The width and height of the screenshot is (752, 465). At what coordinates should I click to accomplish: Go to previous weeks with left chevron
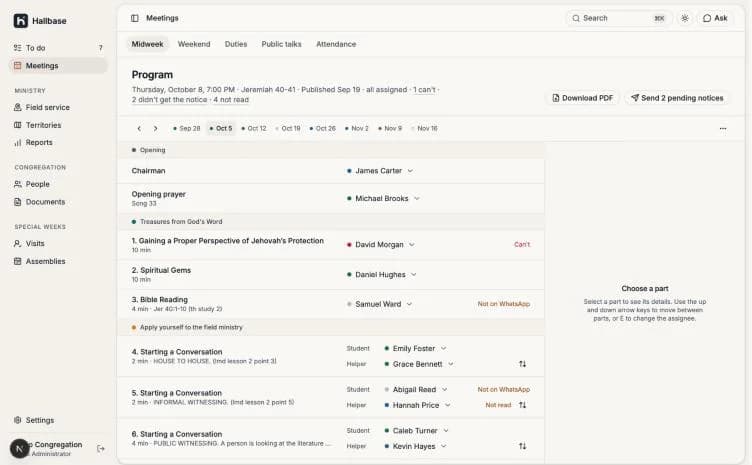tap(139, 128)
